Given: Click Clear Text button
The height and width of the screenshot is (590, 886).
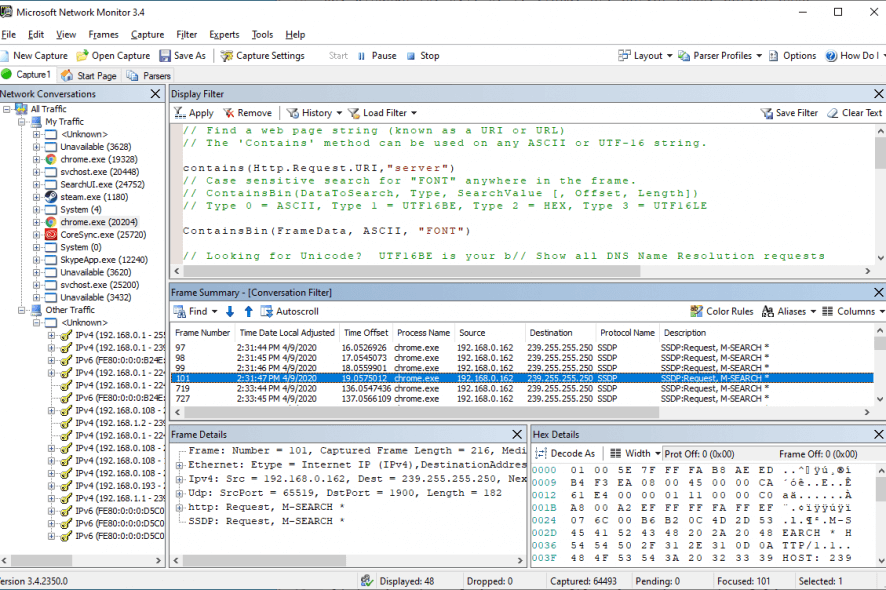Looking at the screenshot, I should pos(854,113).
